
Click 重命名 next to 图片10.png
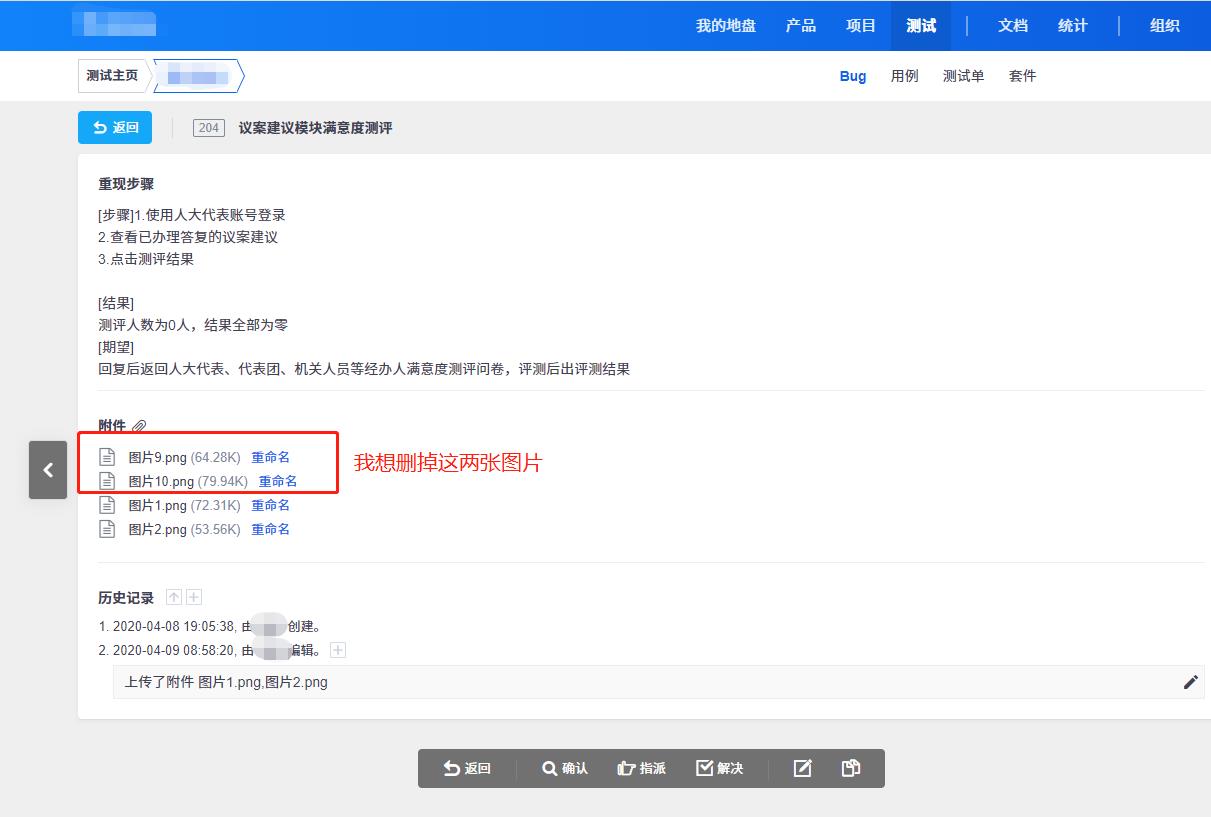[278, 481]
